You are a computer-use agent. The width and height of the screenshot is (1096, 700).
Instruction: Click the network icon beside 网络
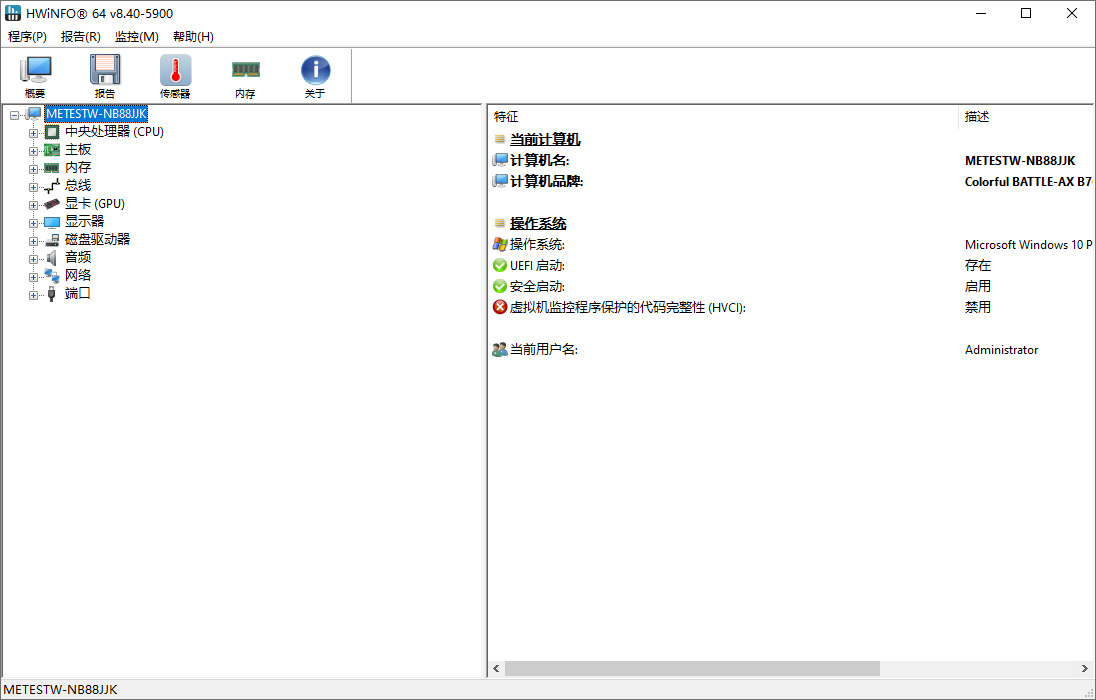50,274
